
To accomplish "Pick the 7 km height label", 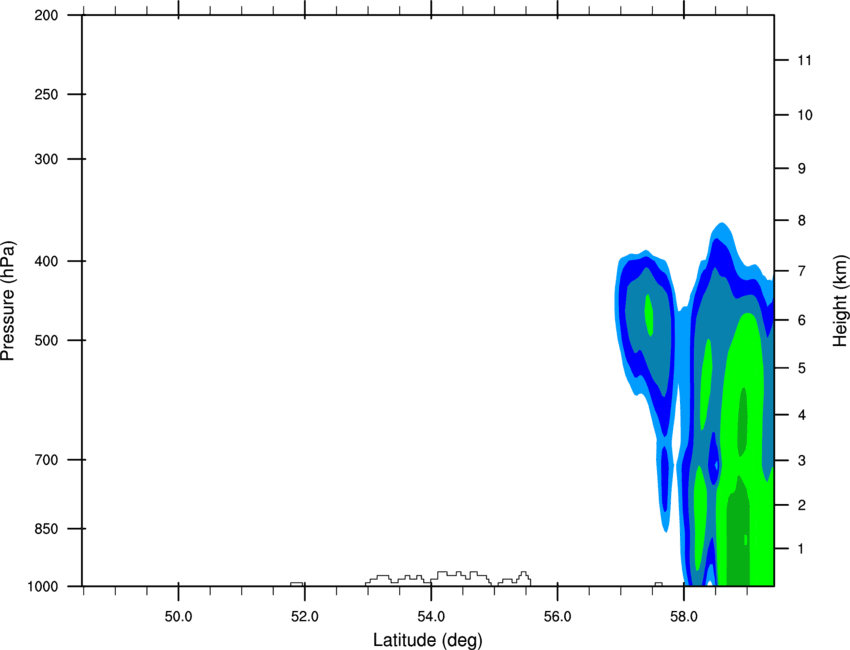I will (x=802, y=271).
